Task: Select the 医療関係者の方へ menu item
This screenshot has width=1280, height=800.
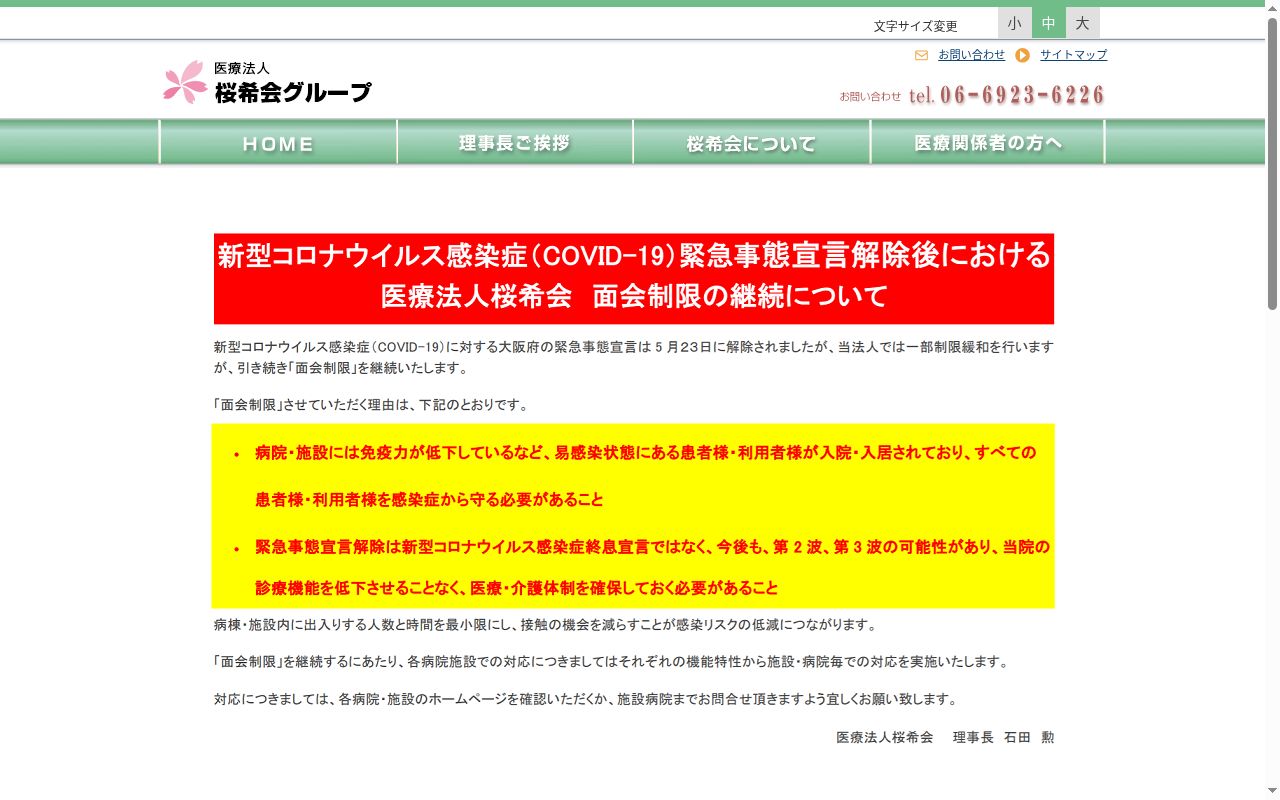Action: tap(988, 143)
